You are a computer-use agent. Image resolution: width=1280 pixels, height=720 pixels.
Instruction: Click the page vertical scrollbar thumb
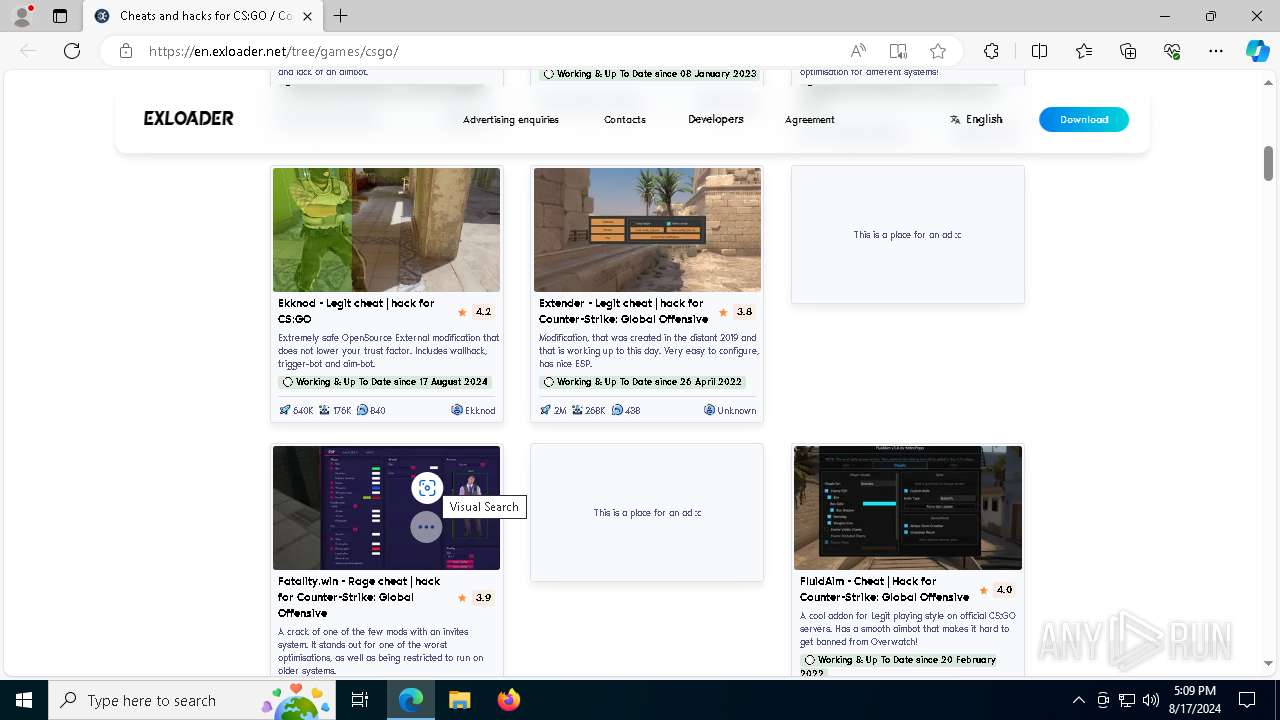pyautogui.click(x=1268, y=162)
